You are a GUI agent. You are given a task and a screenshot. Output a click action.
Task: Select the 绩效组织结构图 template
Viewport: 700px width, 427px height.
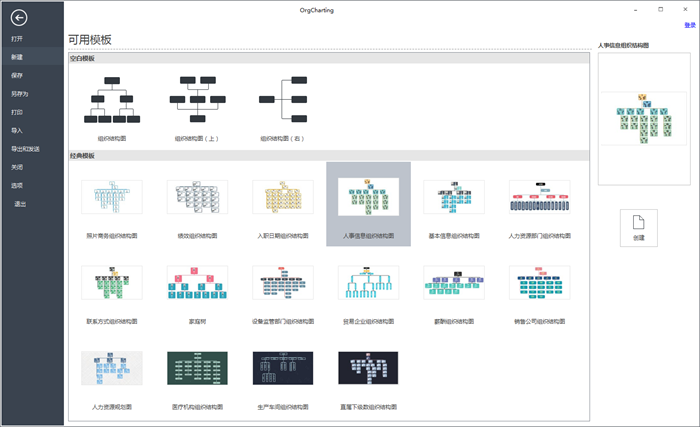pos(197,198)
